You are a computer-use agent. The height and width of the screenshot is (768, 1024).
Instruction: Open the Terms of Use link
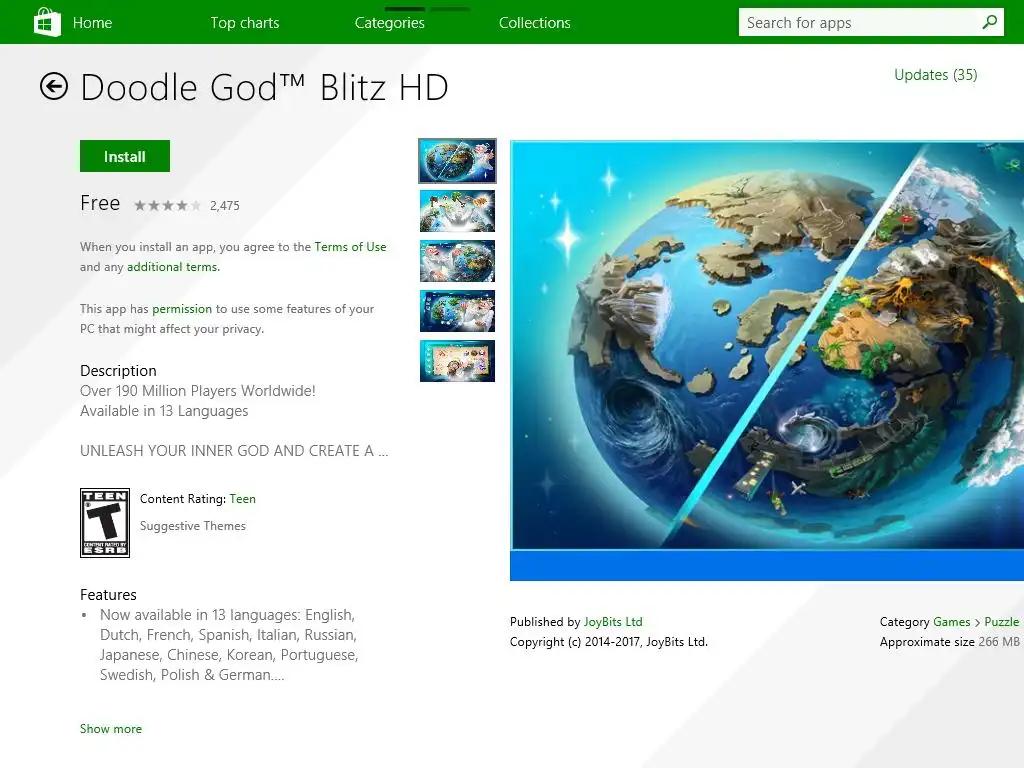350,247
